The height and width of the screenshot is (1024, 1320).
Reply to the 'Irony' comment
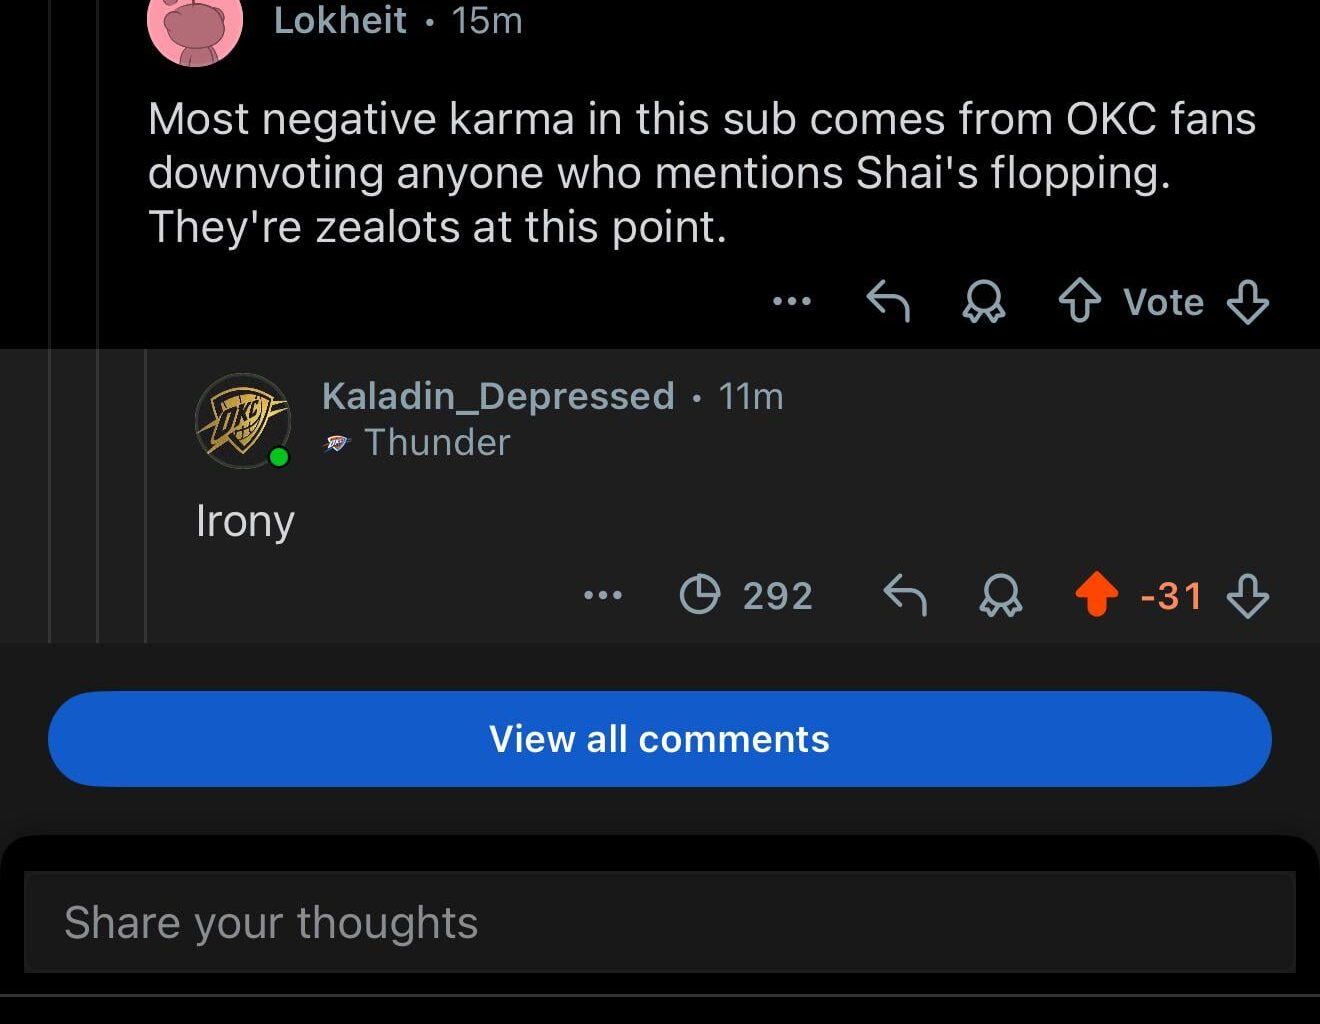tap(905, 594)
